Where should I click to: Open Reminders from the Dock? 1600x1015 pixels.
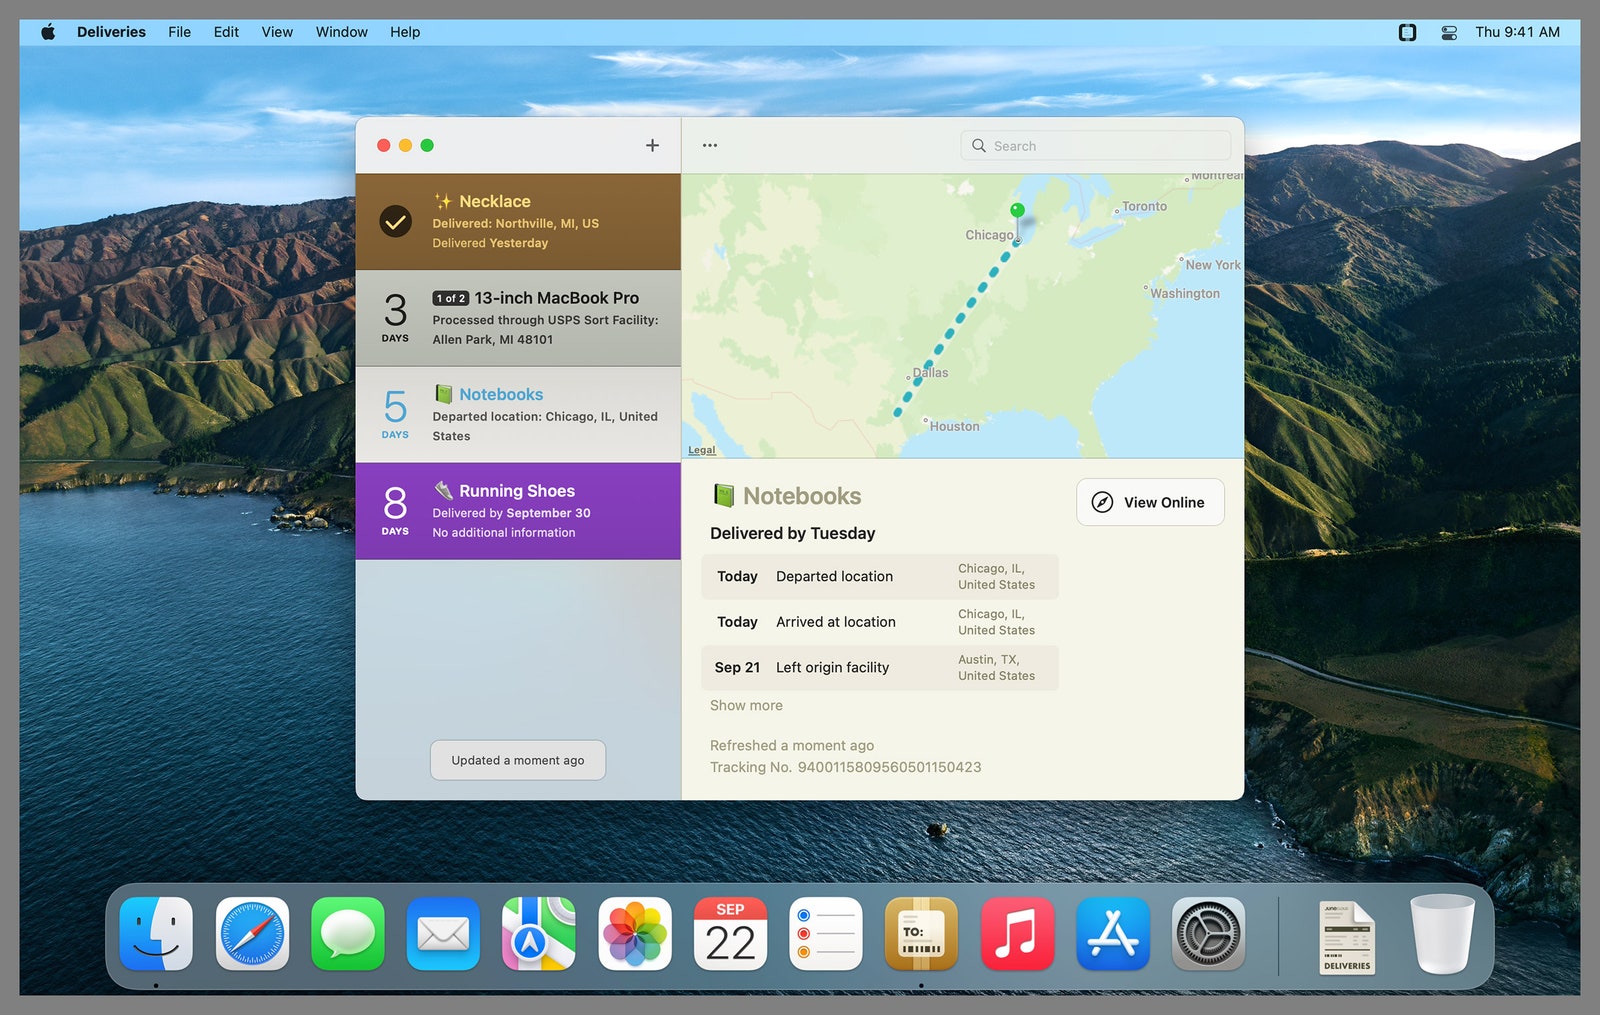pyautogui.click(x=826, y=934)
